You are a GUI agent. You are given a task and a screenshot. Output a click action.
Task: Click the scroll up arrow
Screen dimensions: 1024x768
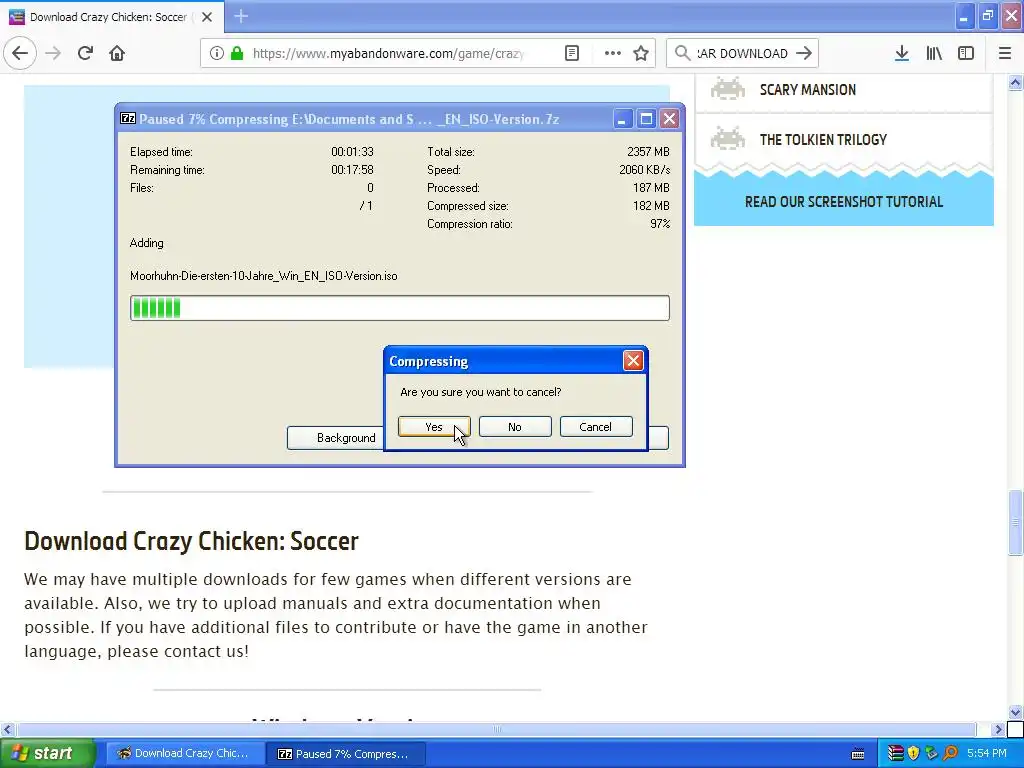click(1016, 82)
